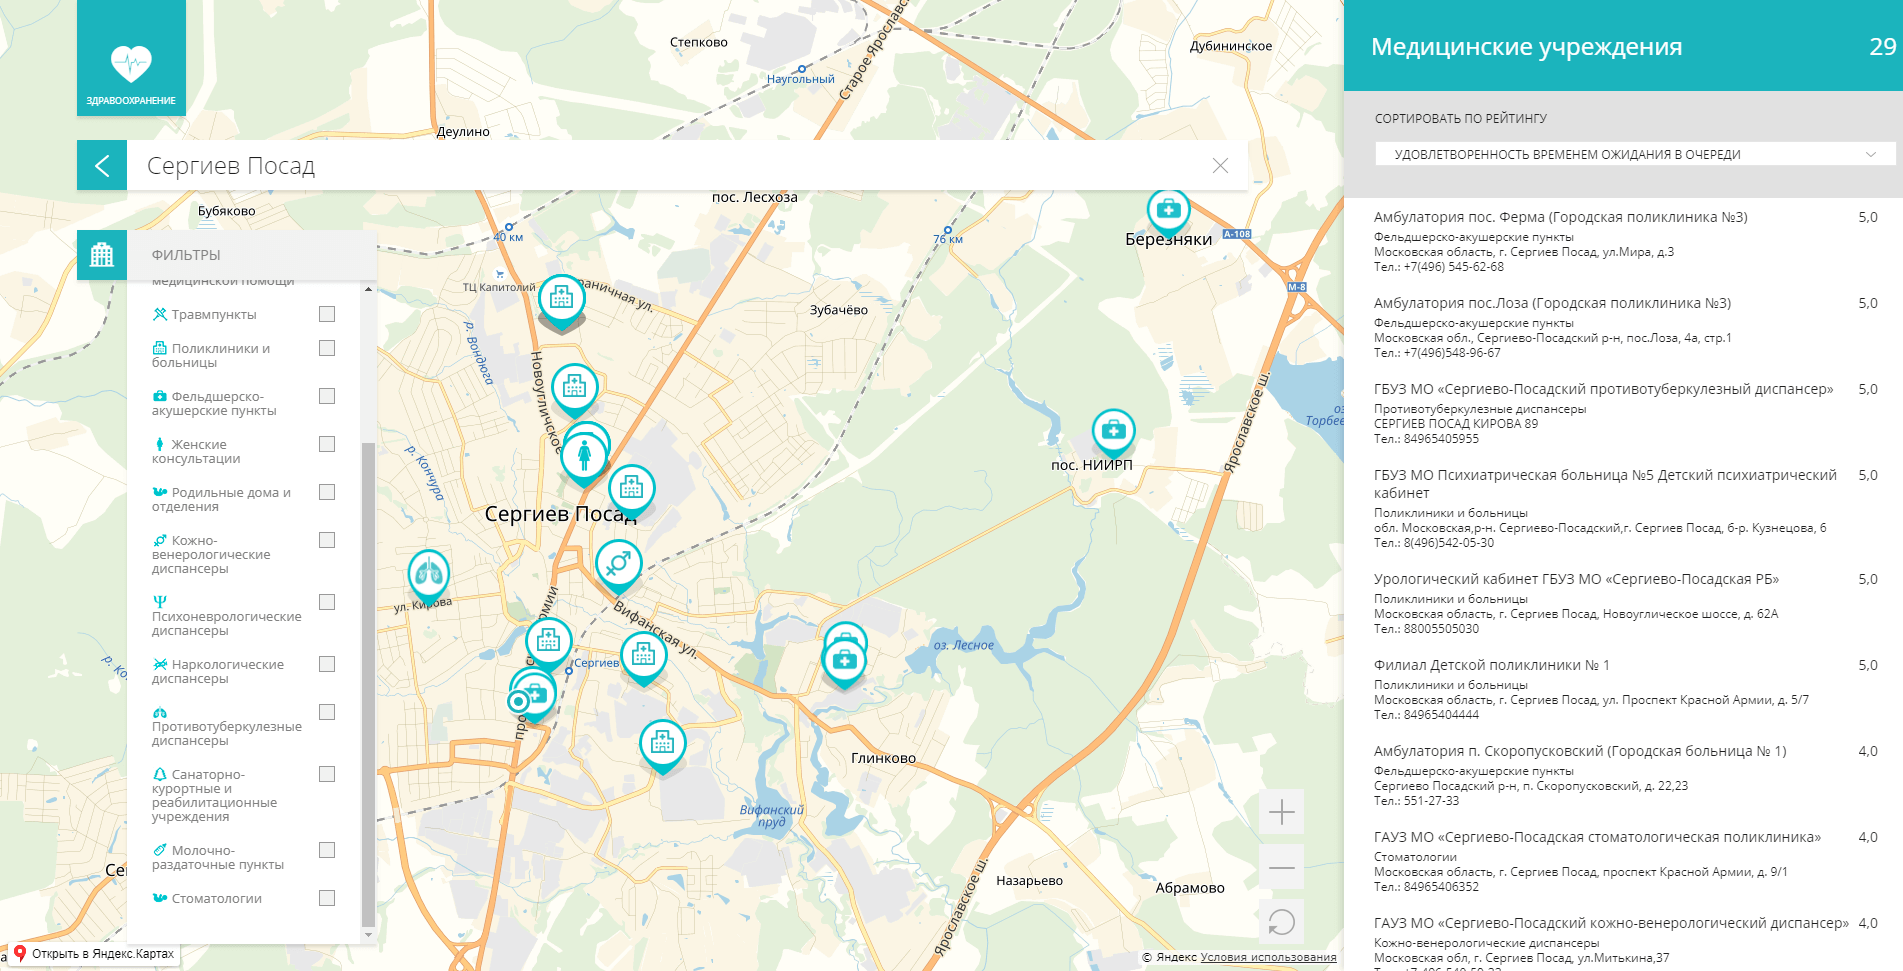Click the back arrow beside Сергиев Посад
The image size is (1903, 971).
point(102,166)
